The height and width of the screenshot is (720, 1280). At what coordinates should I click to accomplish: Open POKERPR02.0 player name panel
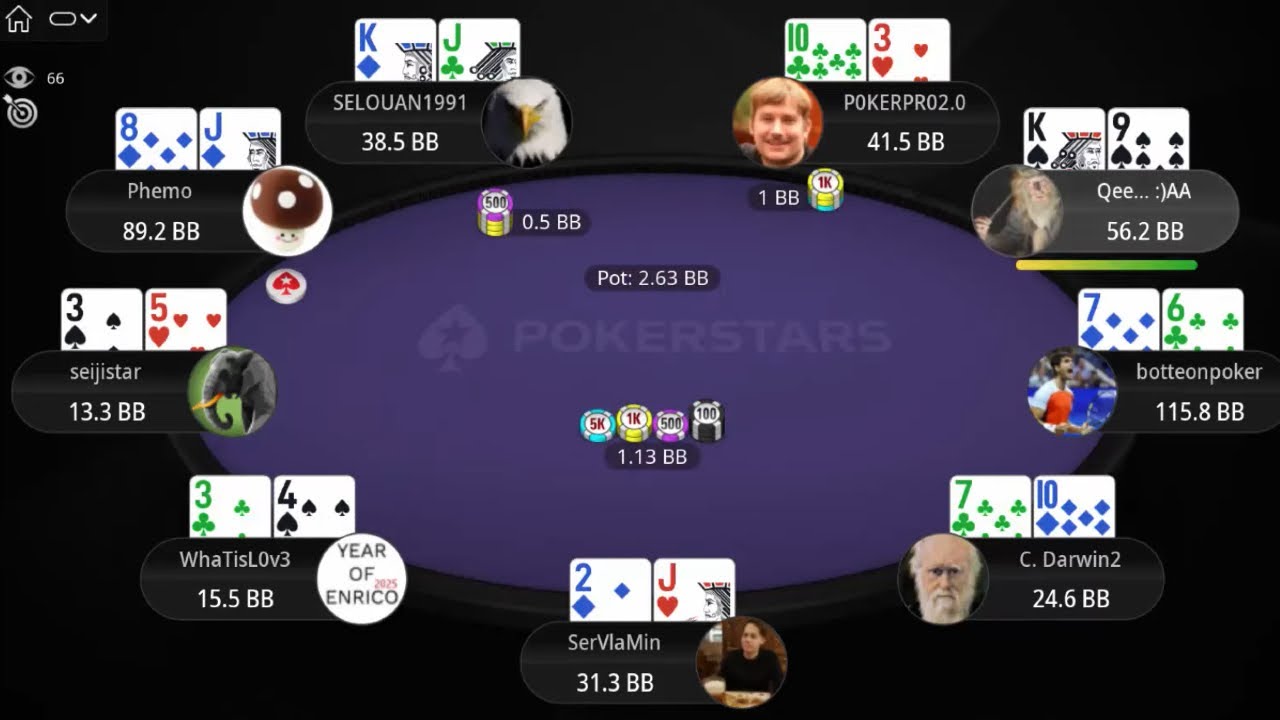[x=866, y=122]
